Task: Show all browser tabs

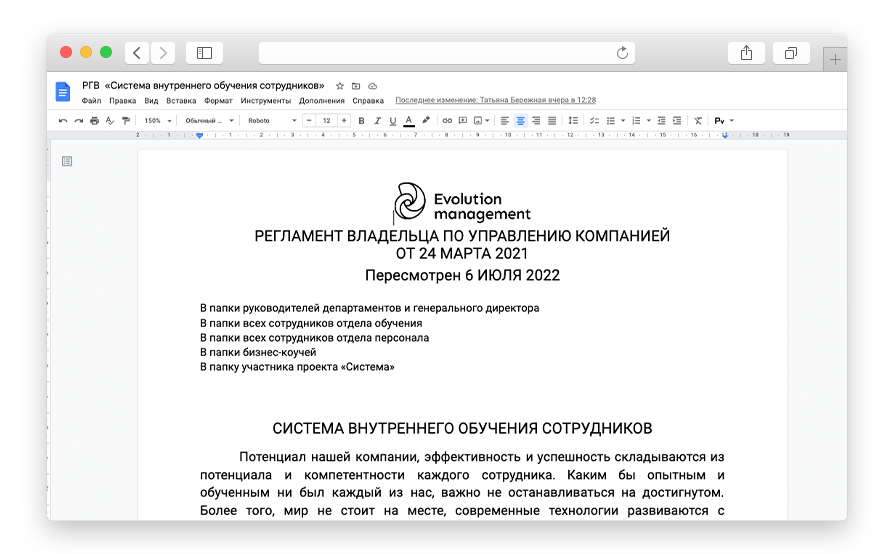Action: click(791, 53)
